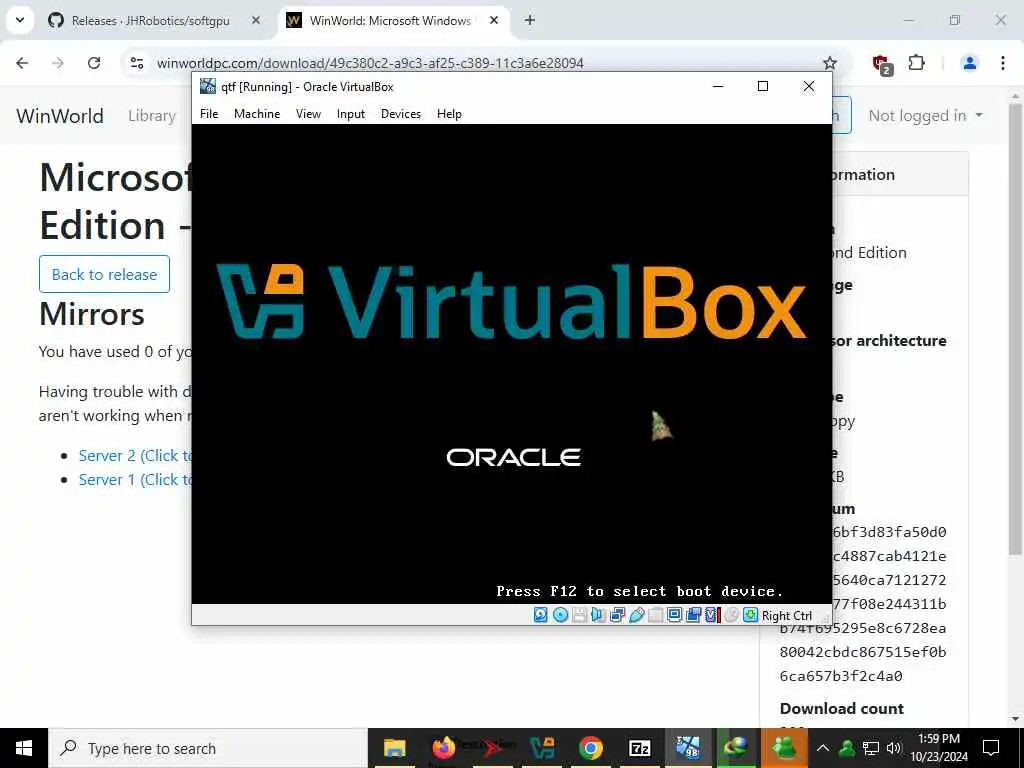Open Google Chrome from the taskbar

click(590, 748)
